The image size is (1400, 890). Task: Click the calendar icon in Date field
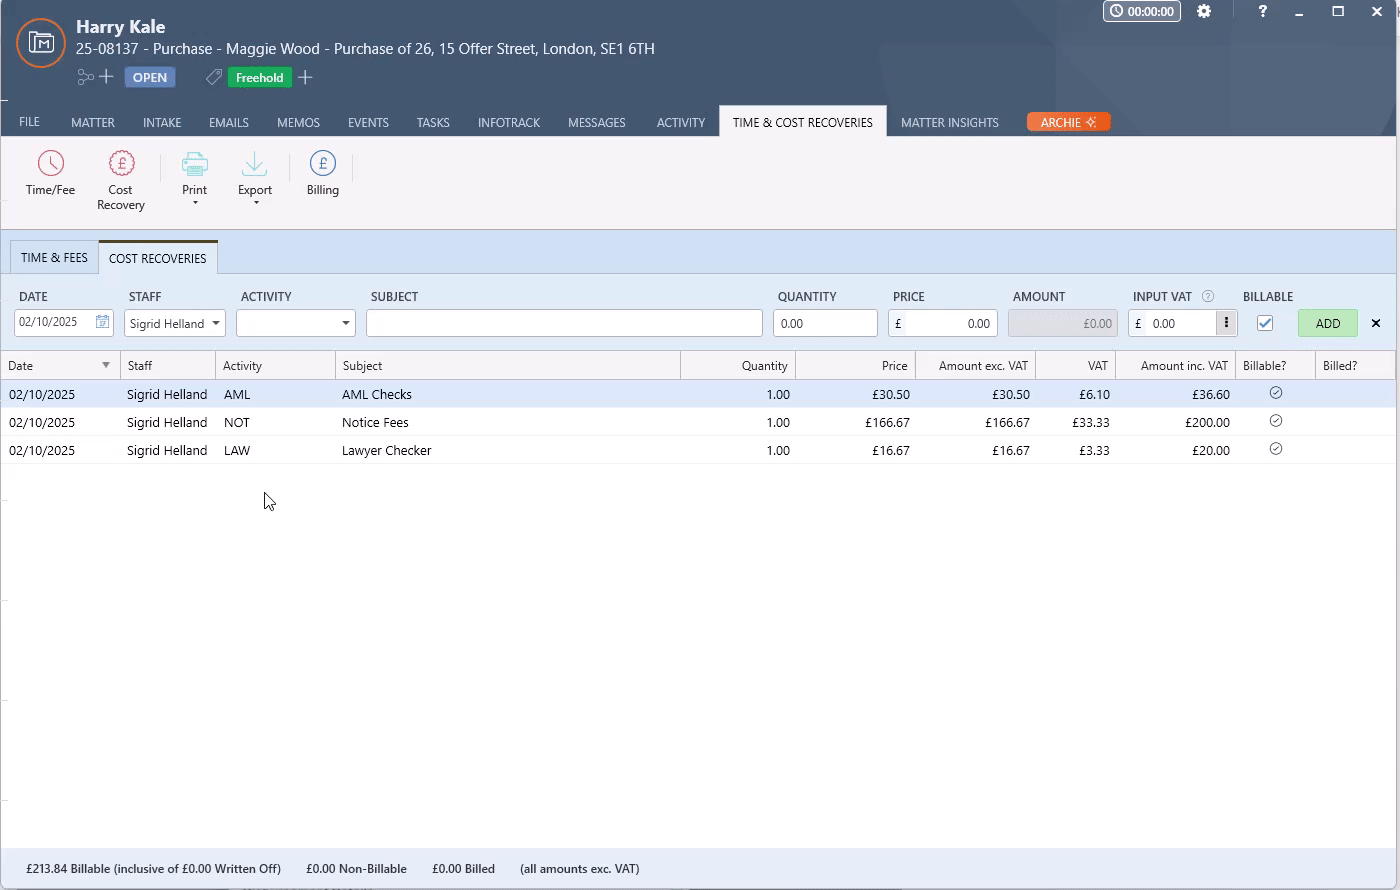102,322
